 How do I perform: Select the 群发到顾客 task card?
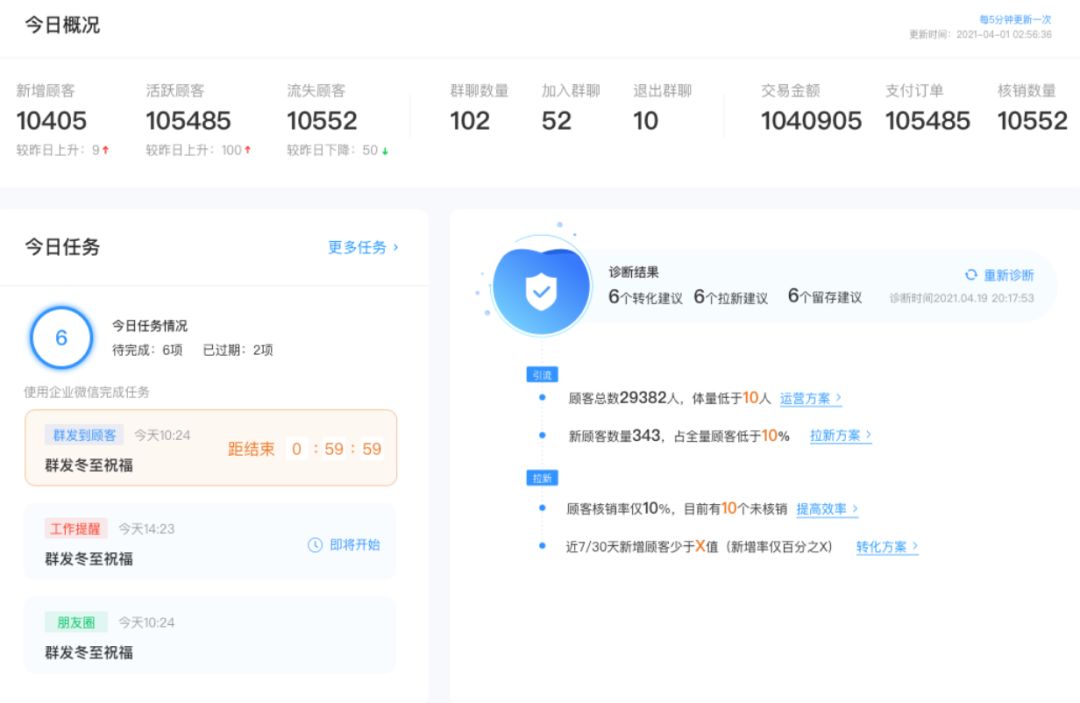click(x=210, y=448)
